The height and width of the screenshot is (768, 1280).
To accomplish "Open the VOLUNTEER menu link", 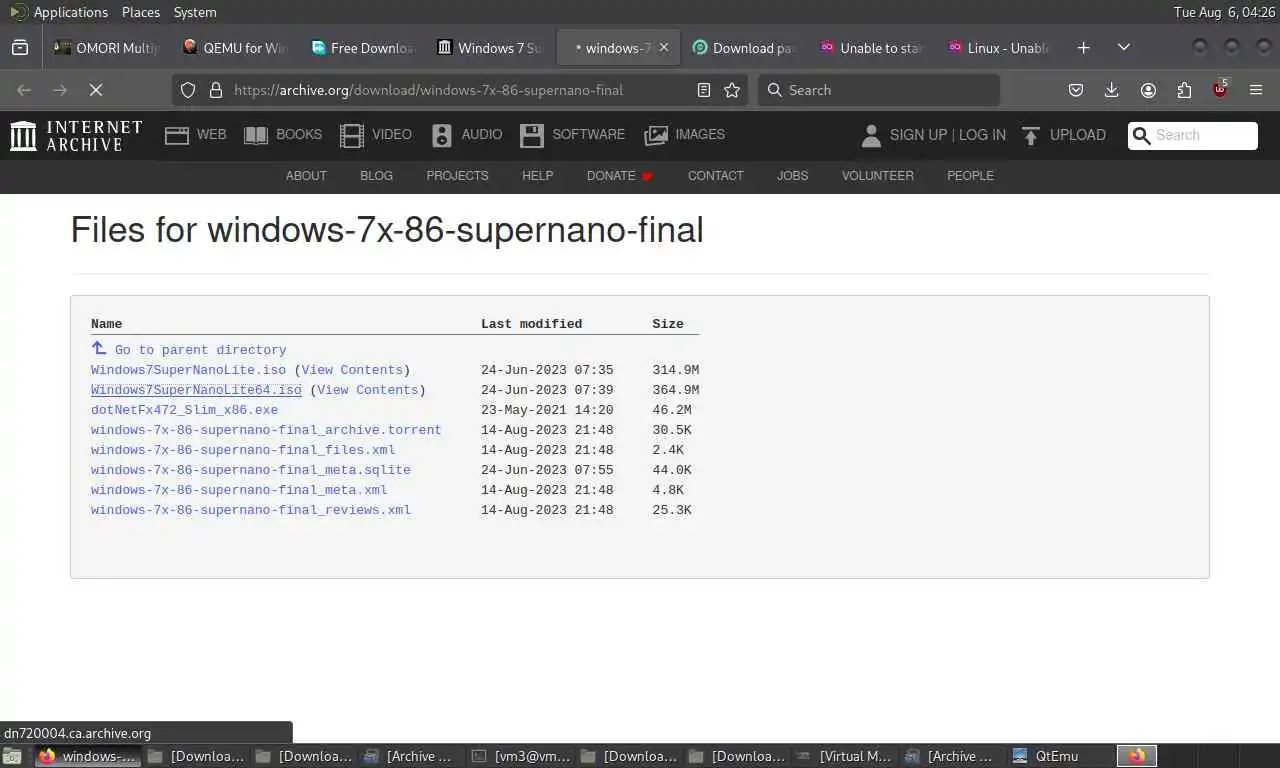I will (877, 176).
